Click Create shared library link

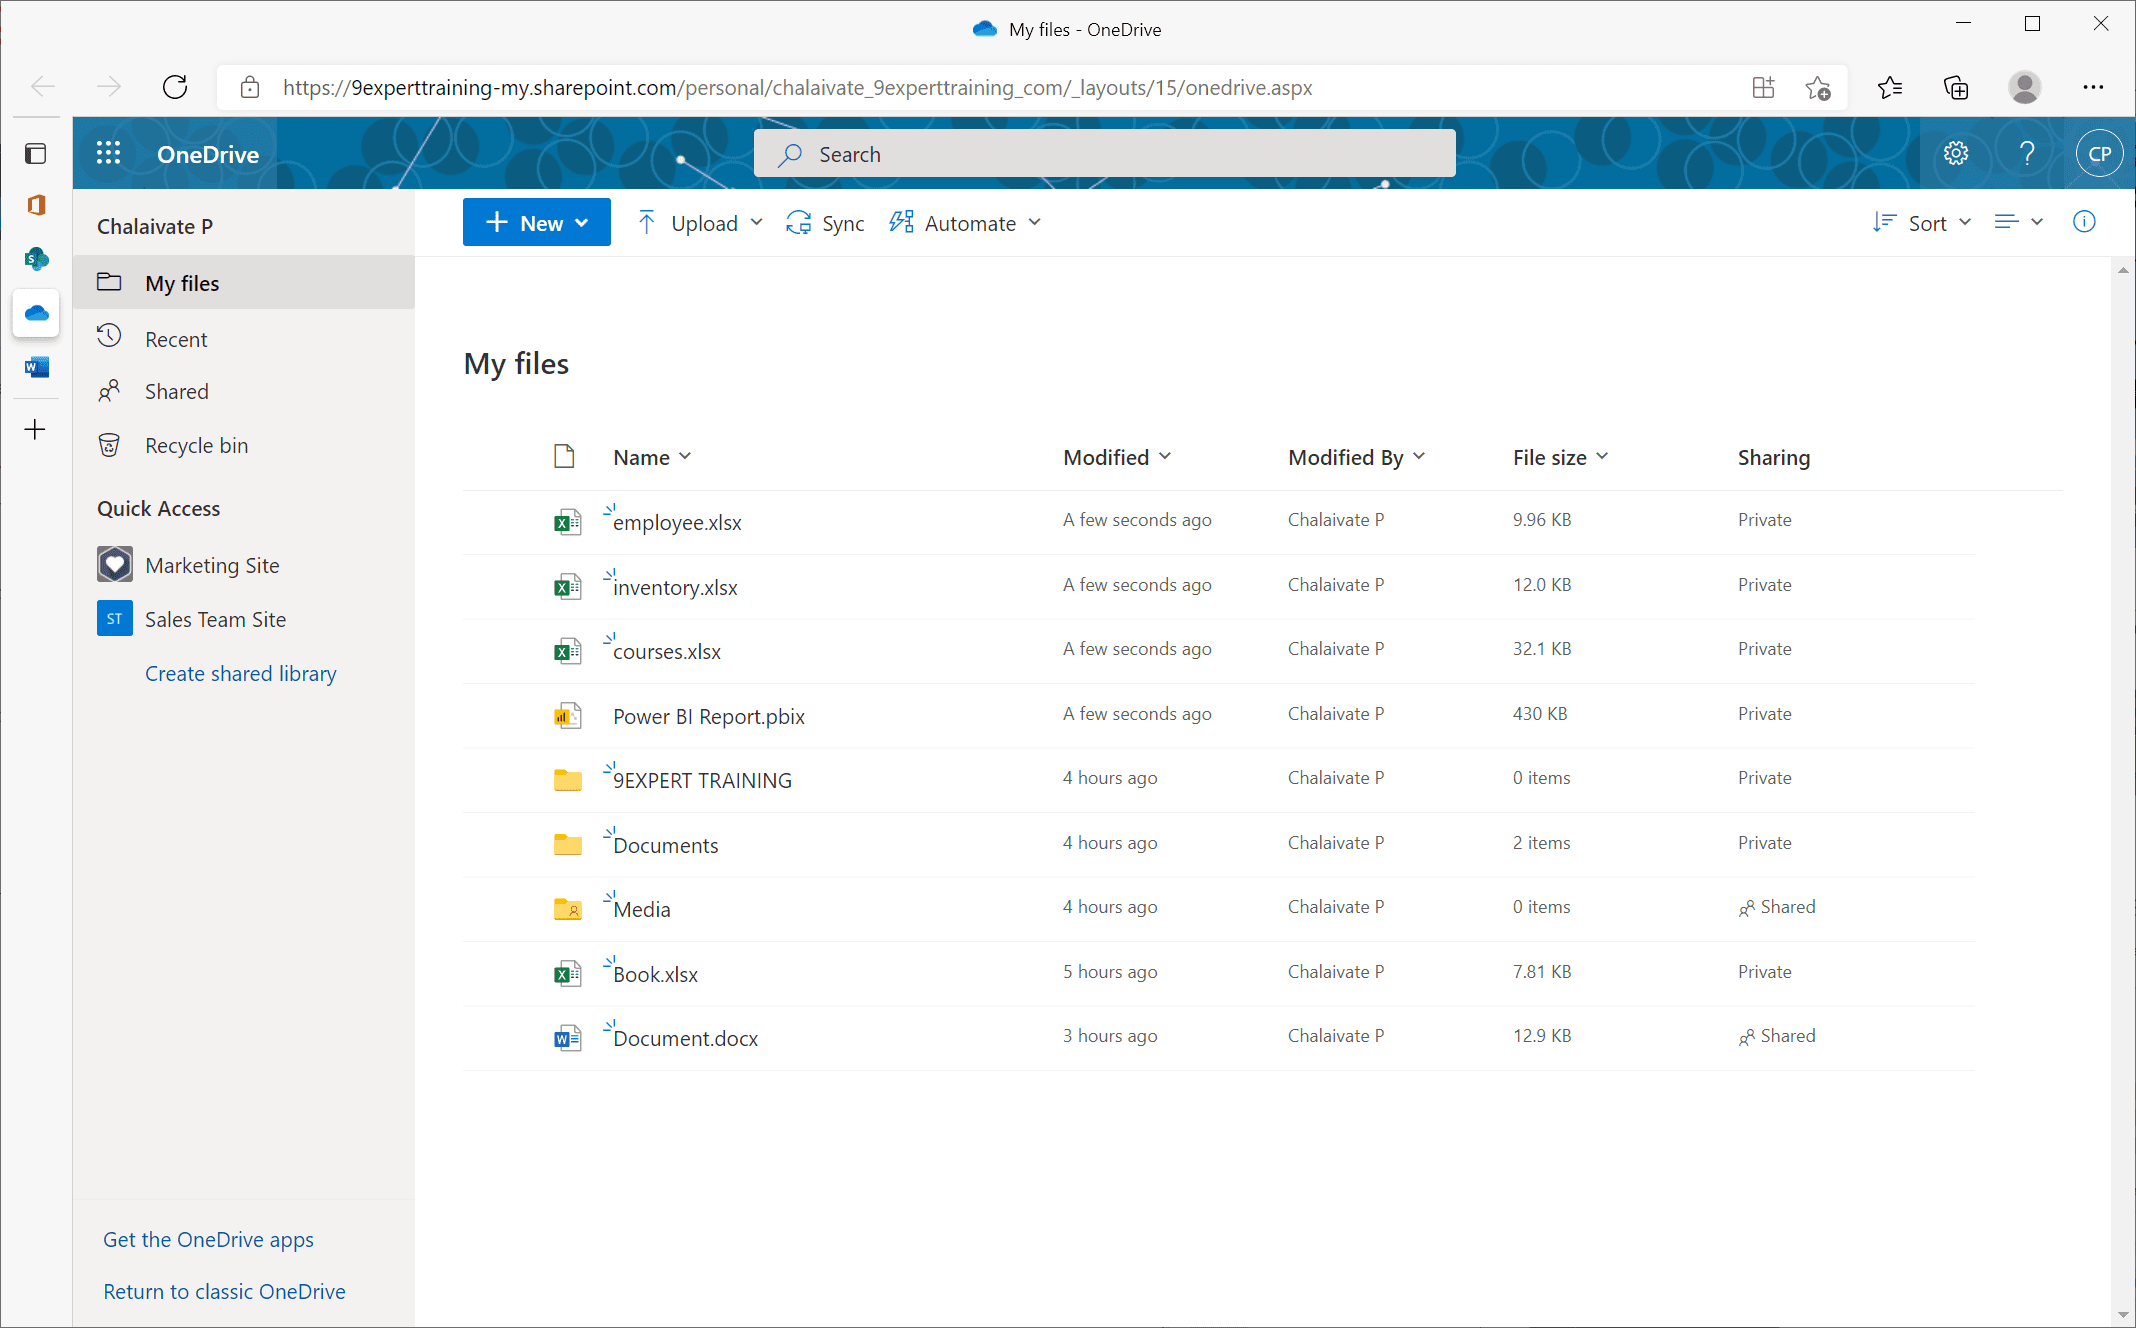click(240, 673)
